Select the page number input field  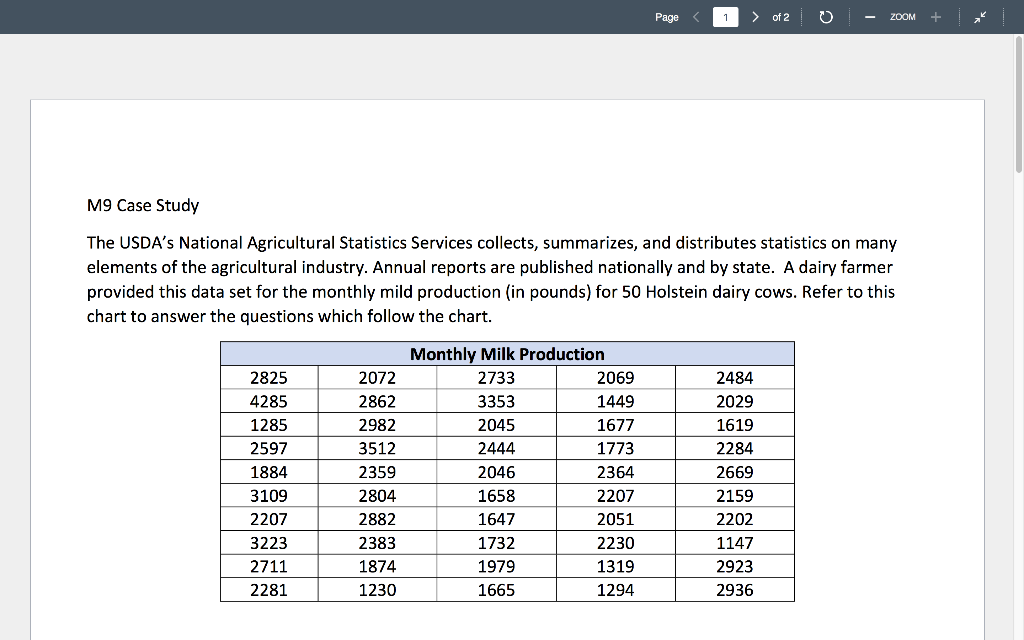coord(725,16)
